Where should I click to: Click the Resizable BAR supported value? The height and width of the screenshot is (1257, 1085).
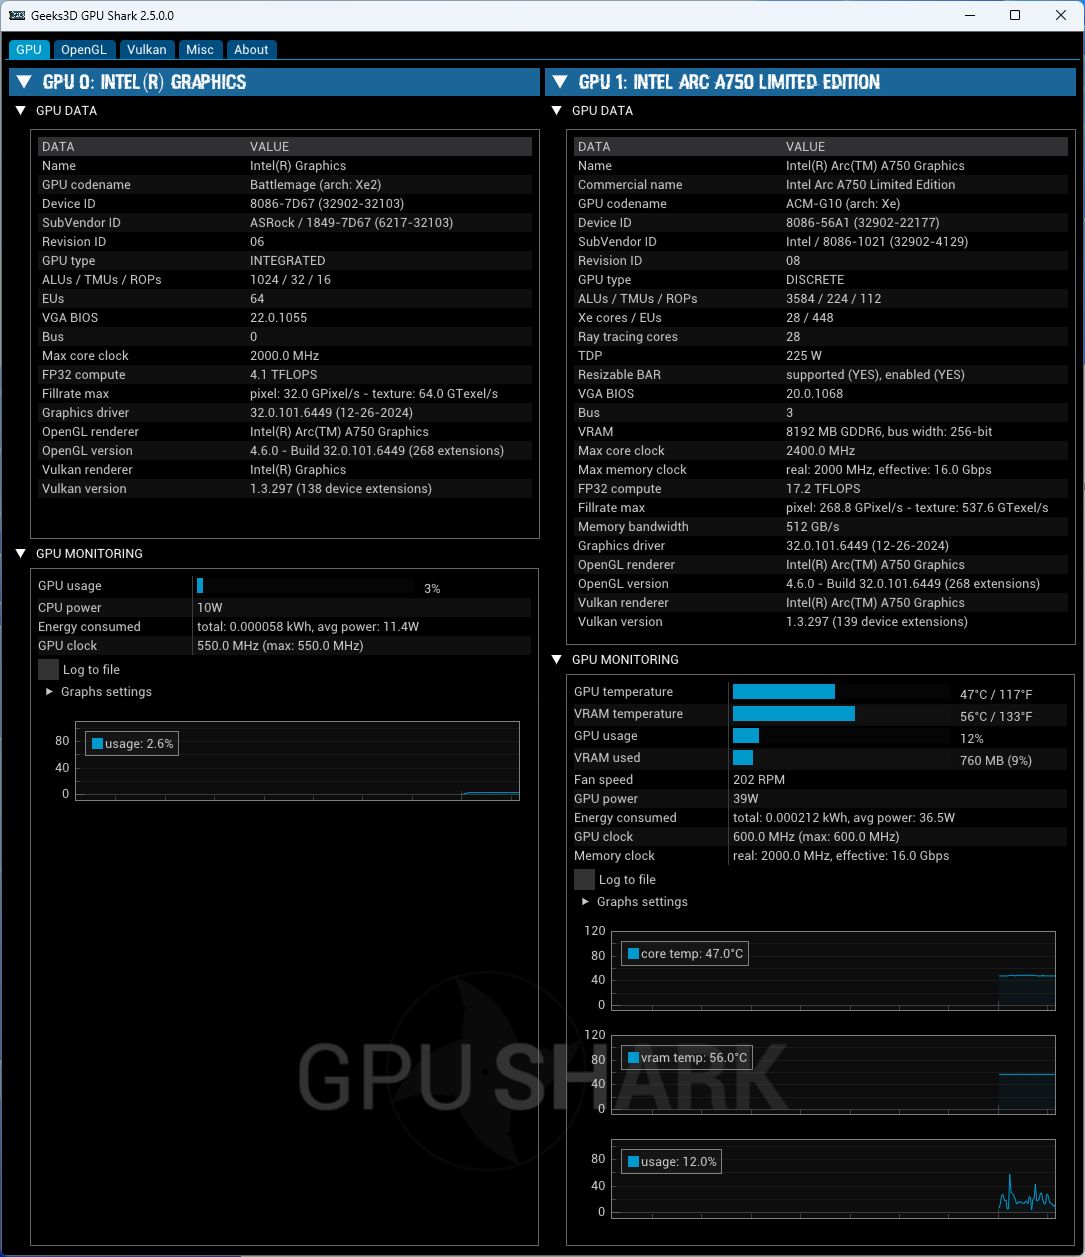pos(875,375)
